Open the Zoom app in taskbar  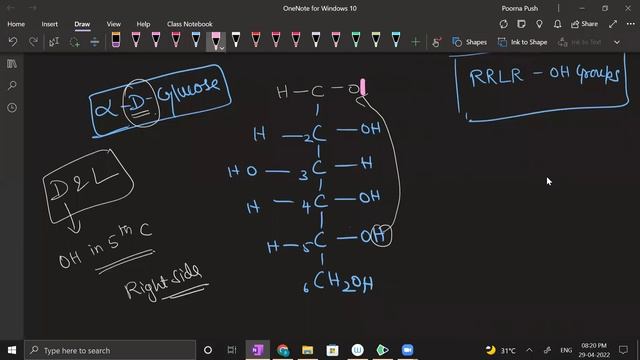pos(407,350)
